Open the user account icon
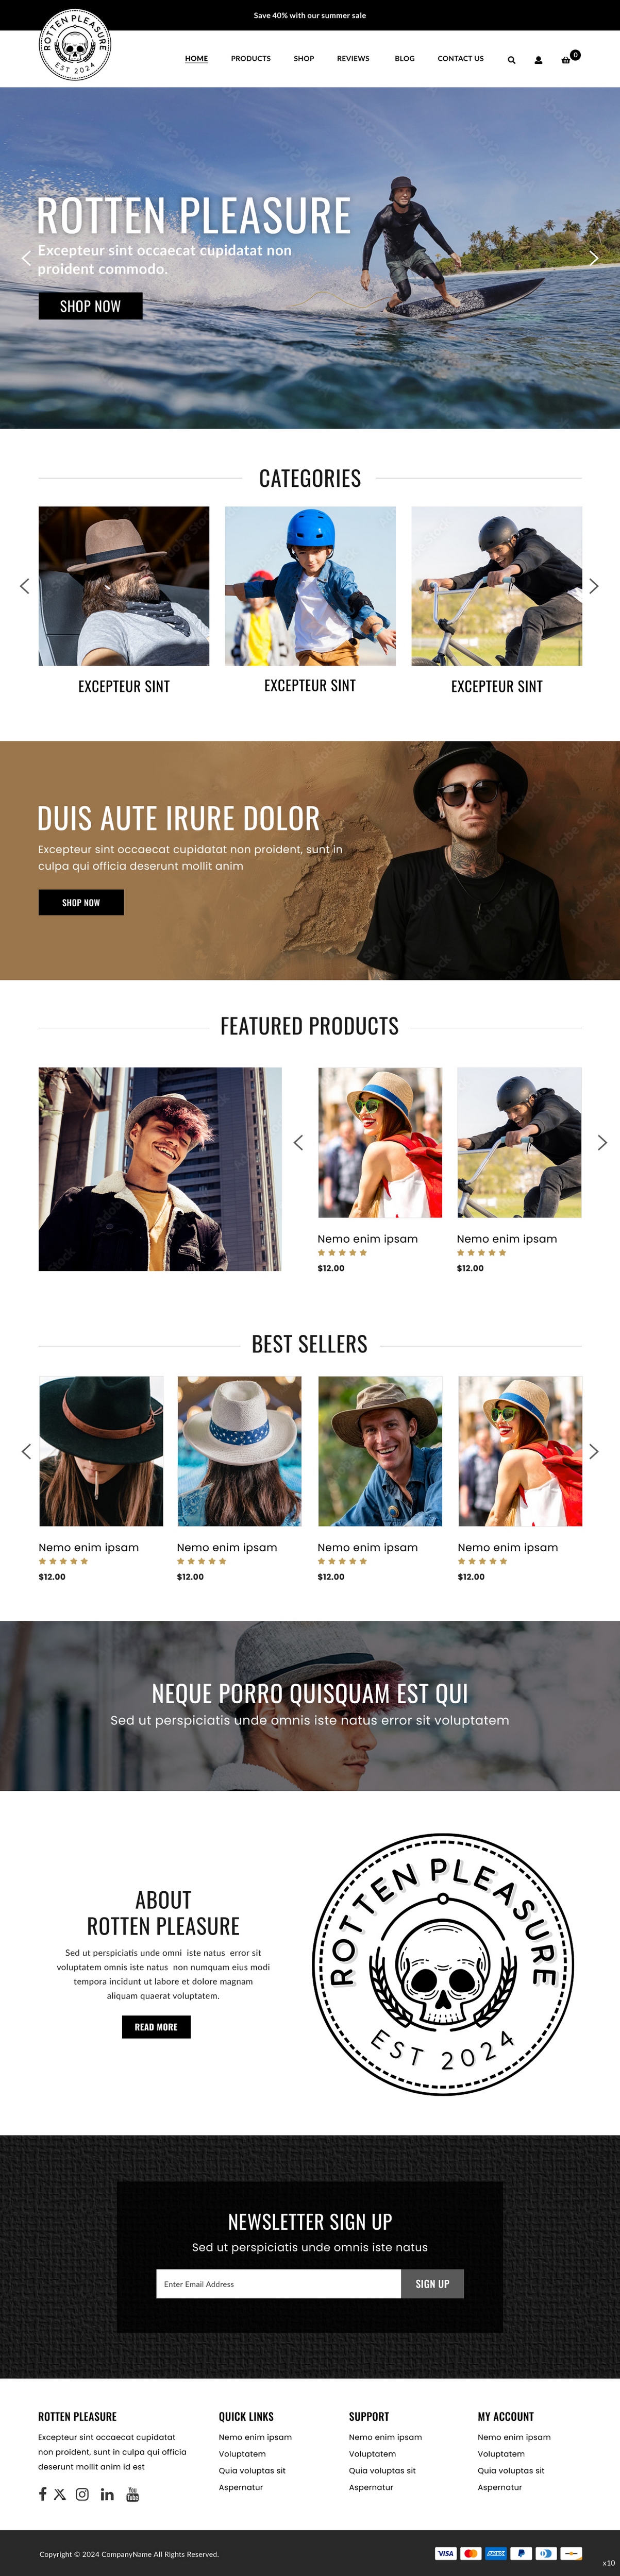The height and width of the screenshot is (2576, 620). pos(538,60)
